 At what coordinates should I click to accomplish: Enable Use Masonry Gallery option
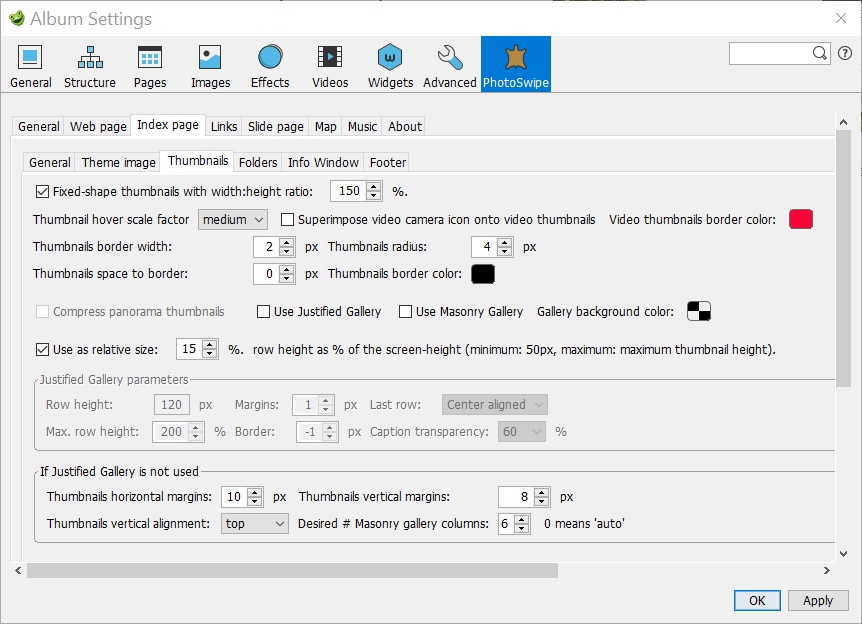pyautogui.click(x=406, y=312)
